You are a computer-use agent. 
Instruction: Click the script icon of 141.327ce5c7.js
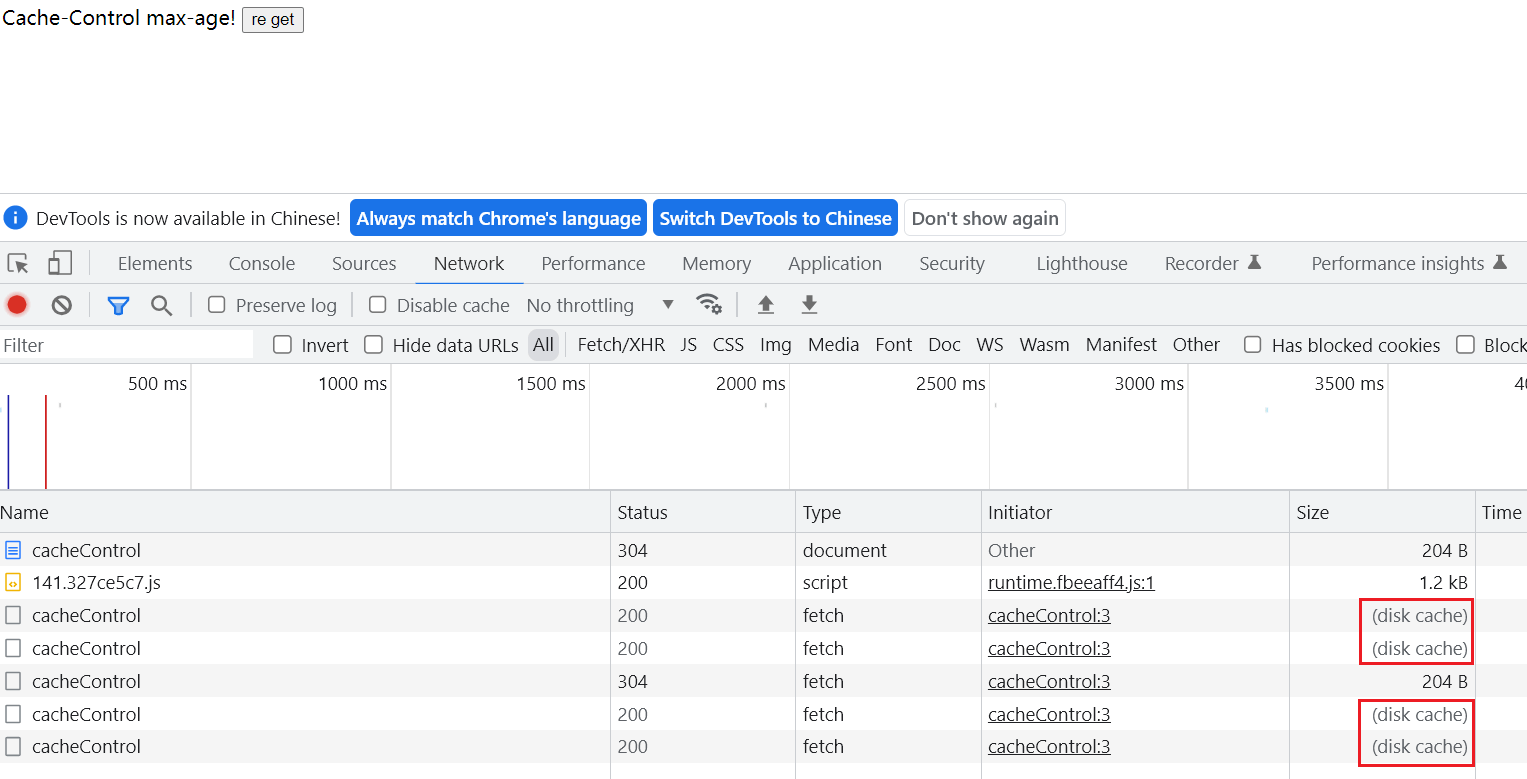tap(13, 582)
